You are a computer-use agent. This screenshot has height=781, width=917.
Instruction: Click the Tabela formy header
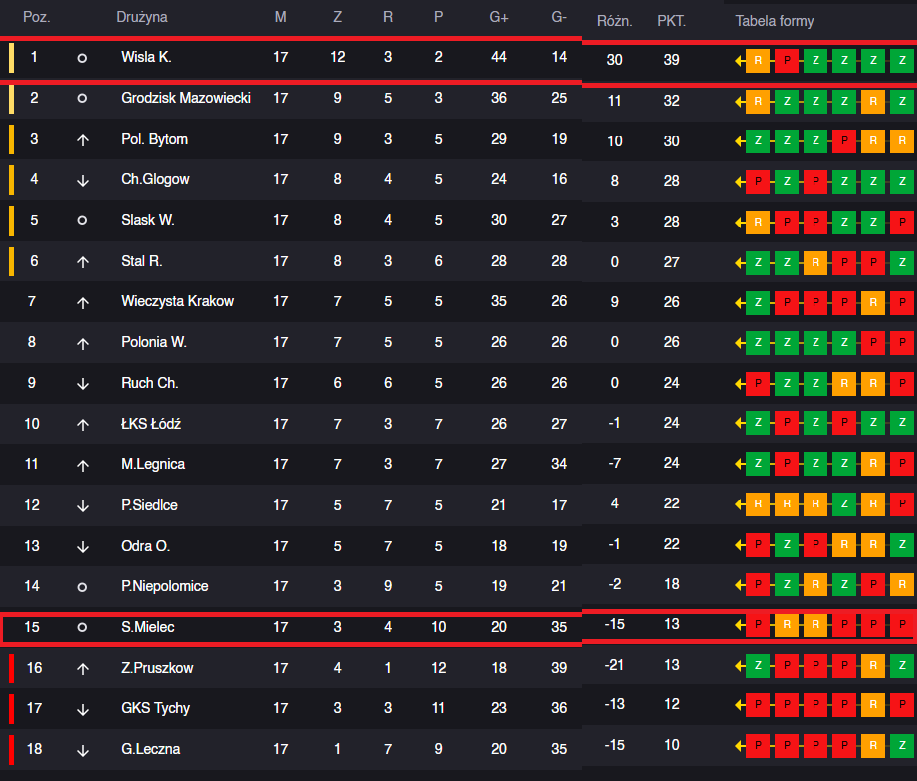(774, 21)
